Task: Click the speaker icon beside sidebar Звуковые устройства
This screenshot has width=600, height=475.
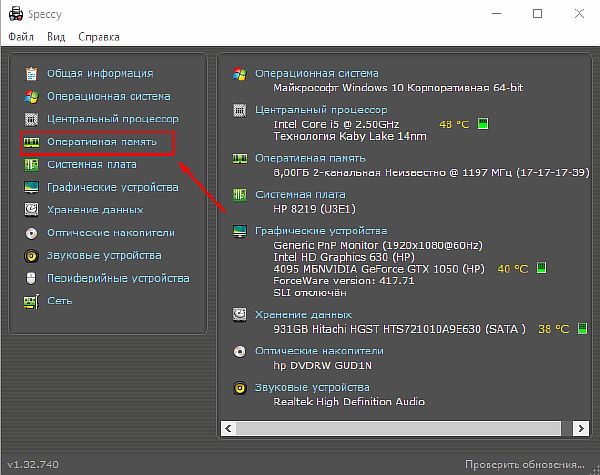Action: (x=31, y=256)
